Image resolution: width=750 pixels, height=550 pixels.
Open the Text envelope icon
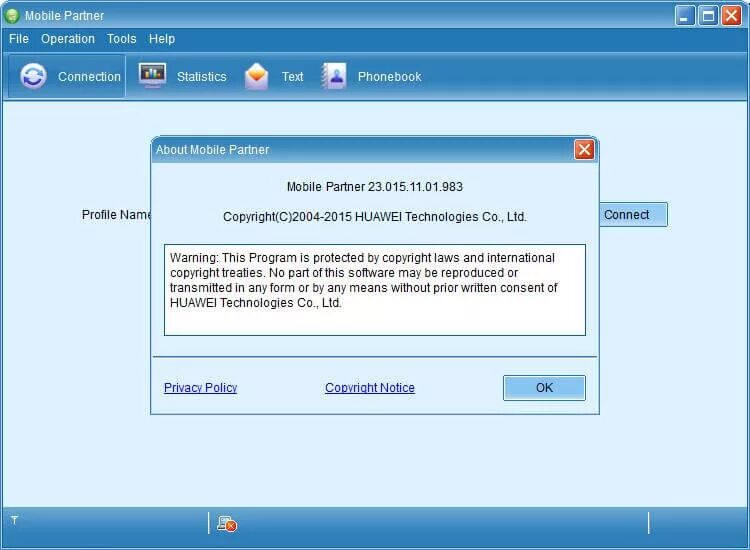tap(256, 76)
